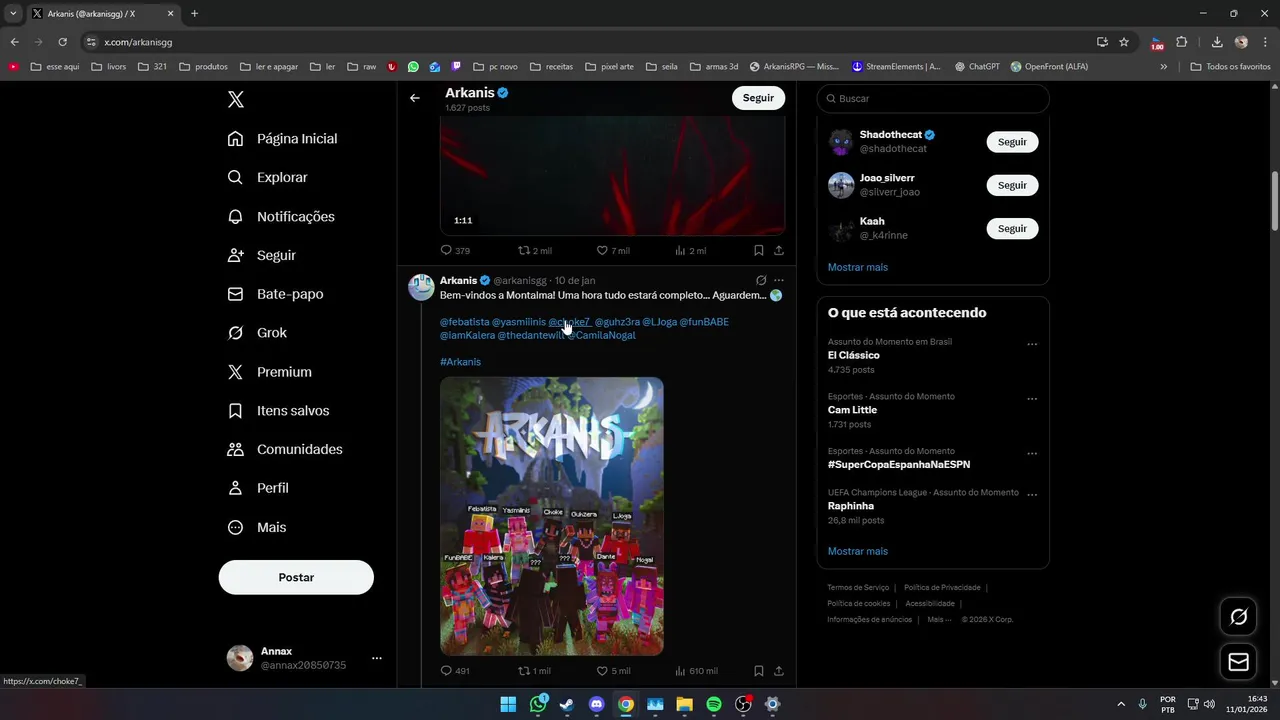Click the Política de Privacidade footer link
This screenshot has width=1280, height=720.
[x=942, y=588]
